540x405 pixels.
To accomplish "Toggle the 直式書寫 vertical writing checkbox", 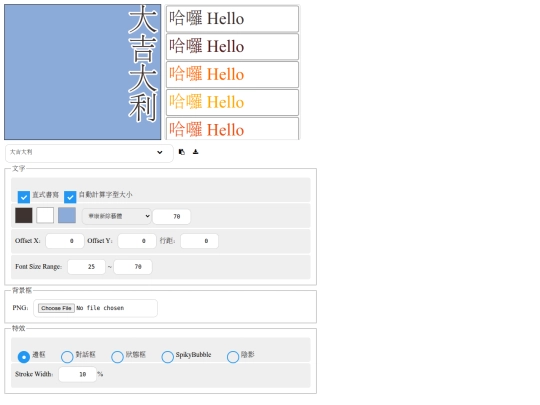I will coord(24,197).
